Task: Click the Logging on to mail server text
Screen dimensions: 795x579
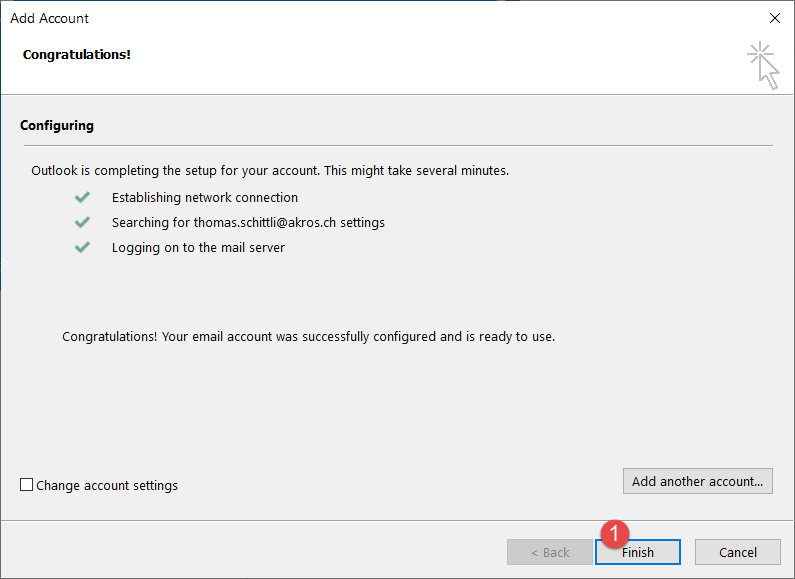Action: tap(198, 247)
